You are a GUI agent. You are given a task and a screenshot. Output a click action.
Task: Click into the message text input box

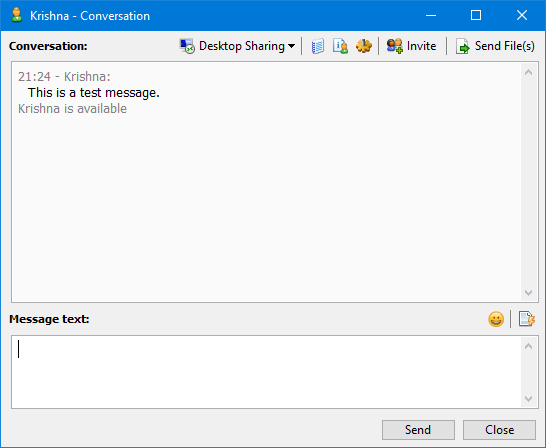pos(266,372)
